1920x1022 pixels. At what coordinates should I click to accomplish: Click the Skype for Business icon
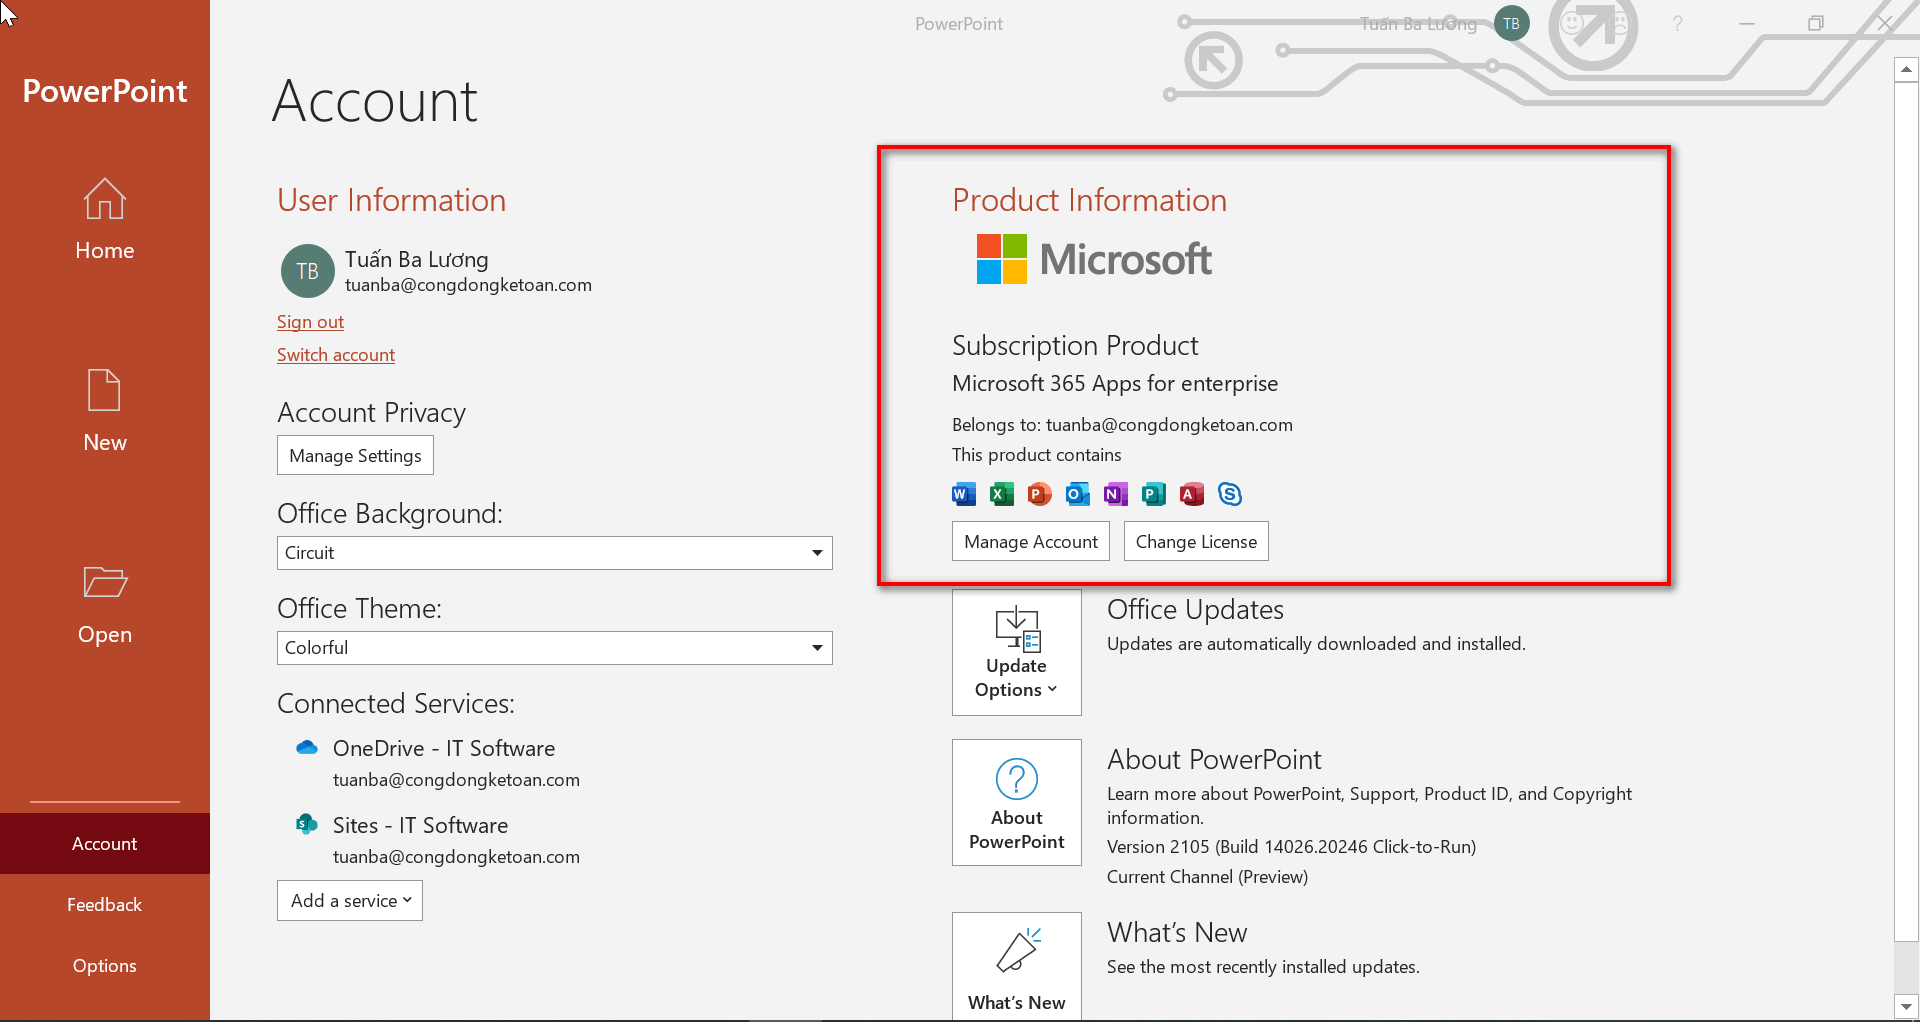1230,494
